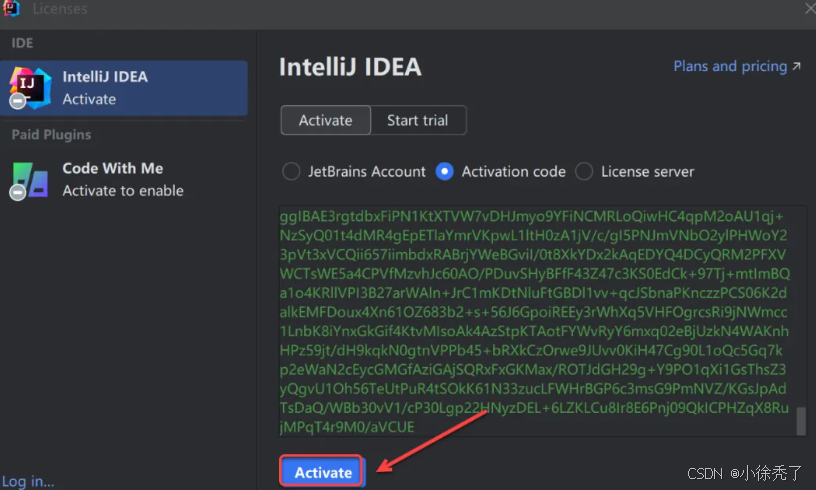
Task: Open the Plans and pricing link
Action: pos(737,66)
